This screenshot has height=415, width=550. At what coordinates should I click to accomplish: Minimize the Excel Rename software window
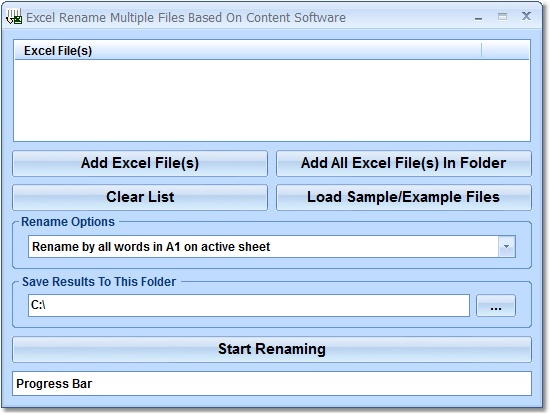click(x=478, y=18)
